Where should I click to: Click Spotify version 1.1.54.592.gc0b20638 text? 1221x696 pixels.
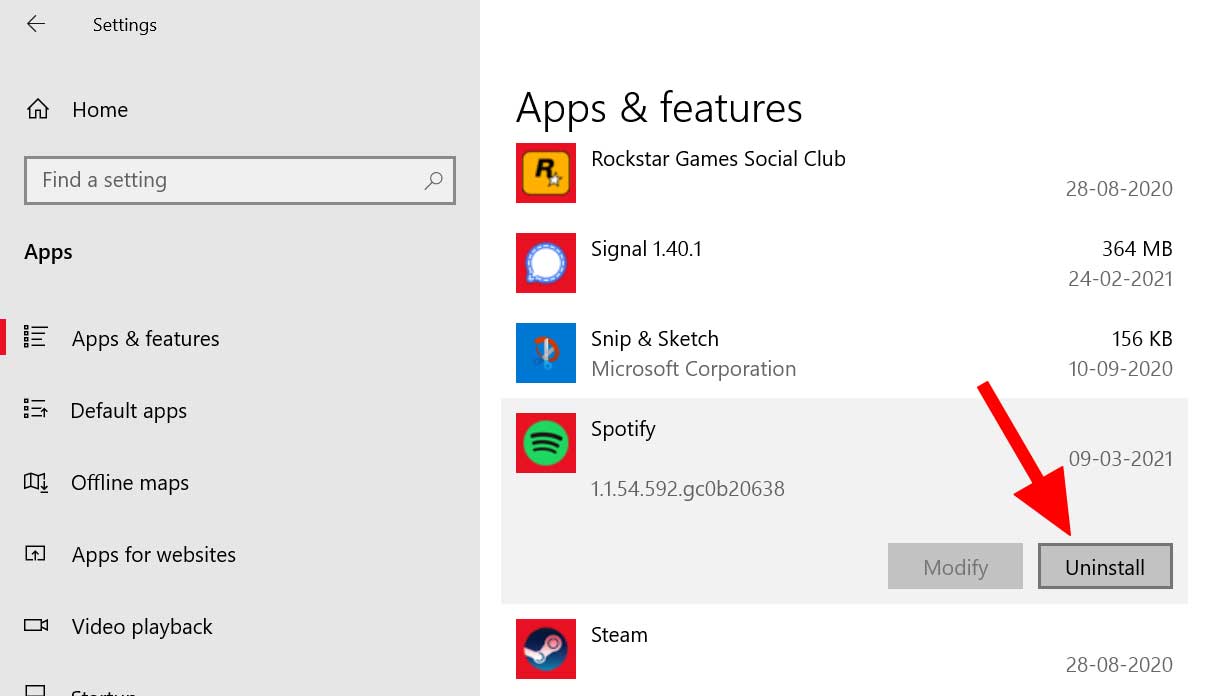pyautogui.click(x=688, y=489)
